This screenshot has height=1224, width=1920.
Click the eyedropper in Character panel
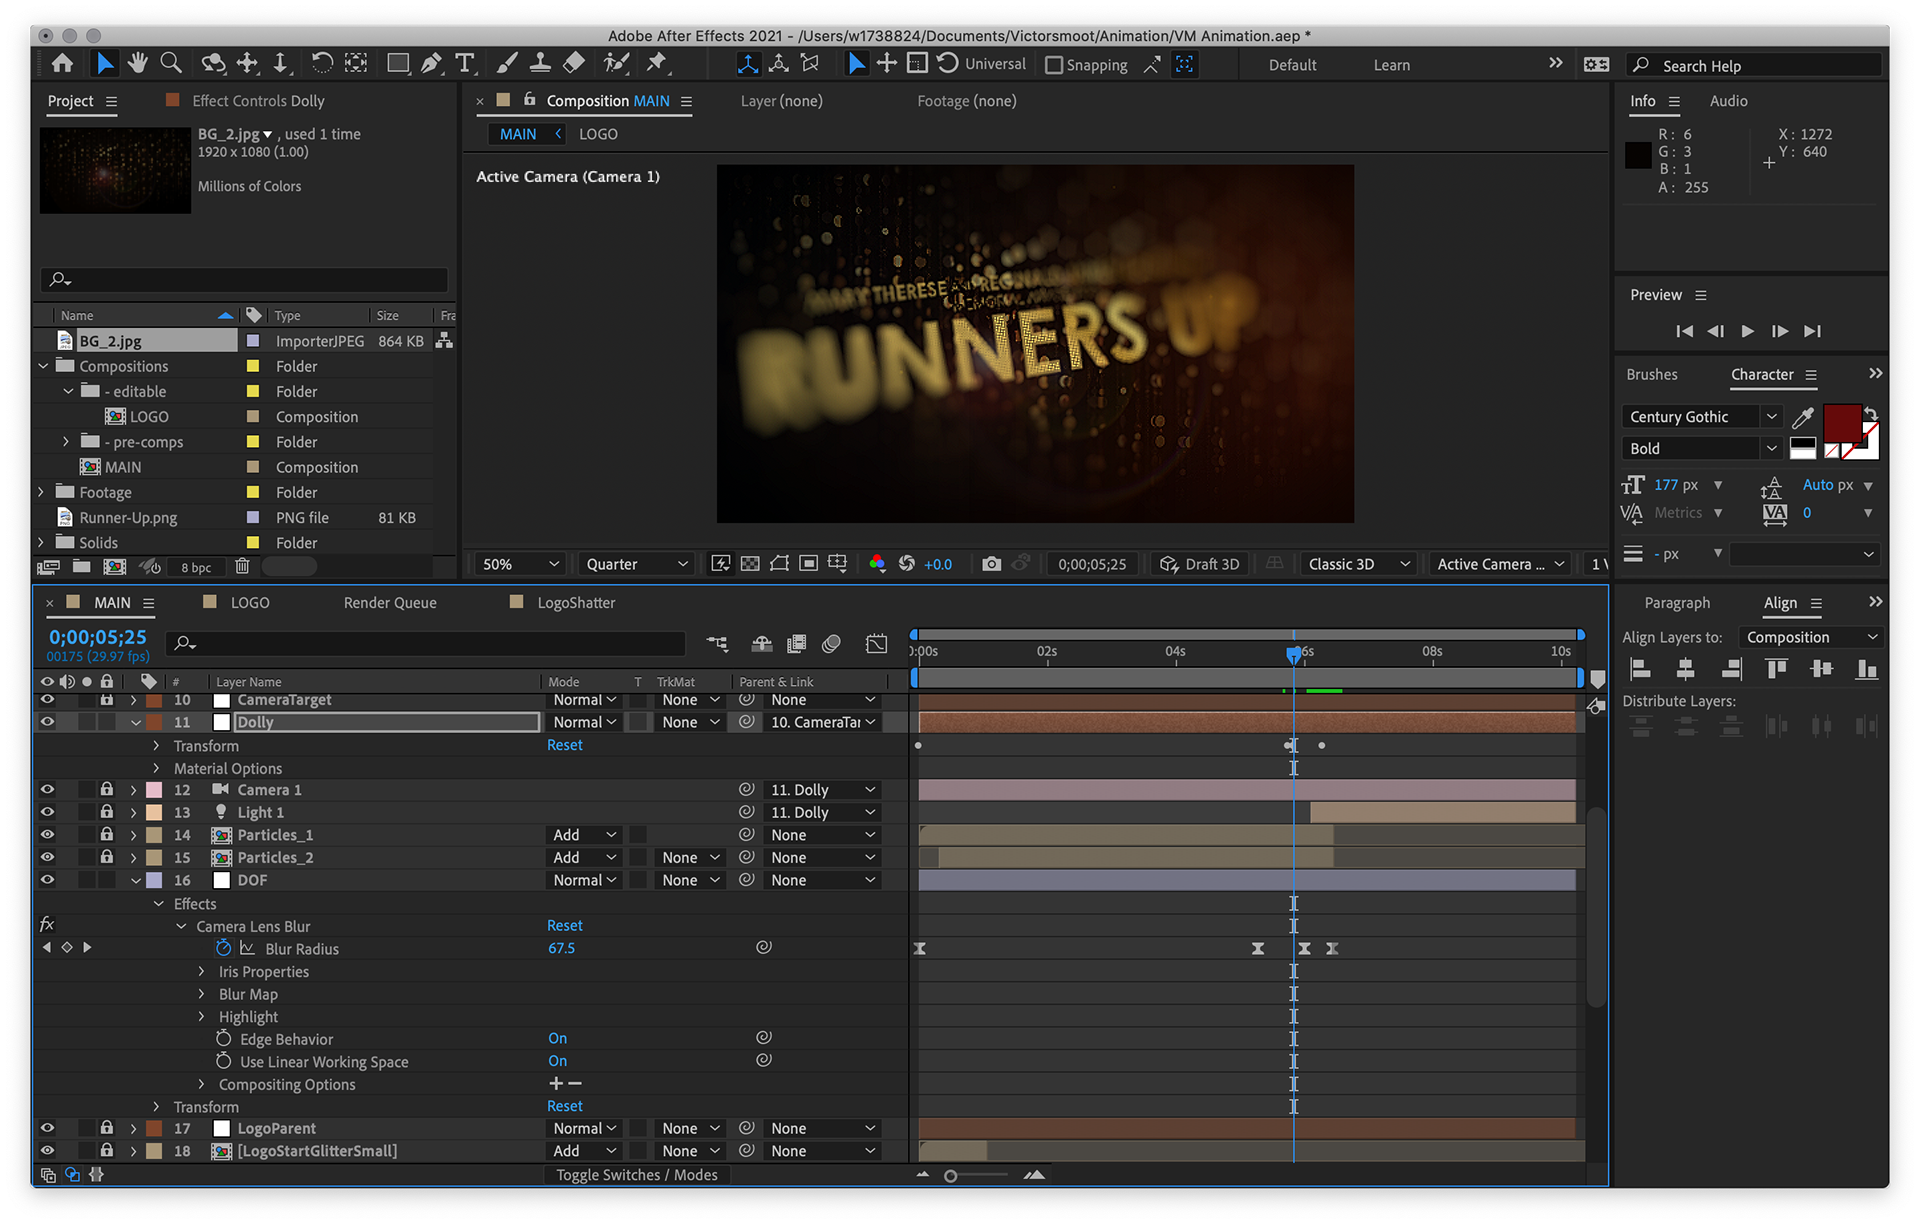1803,417
